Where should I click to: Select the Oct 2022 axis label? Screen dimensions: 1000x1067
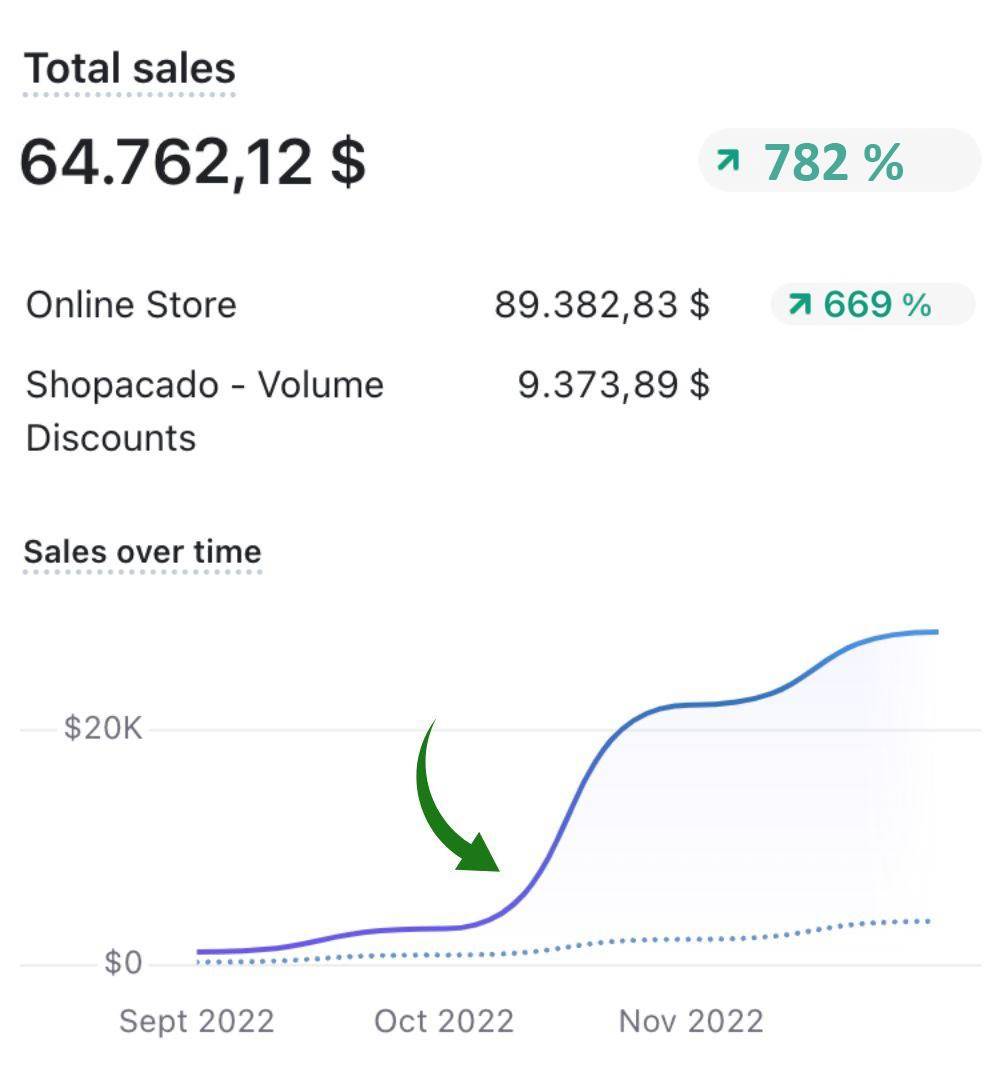pos(444,1021)
